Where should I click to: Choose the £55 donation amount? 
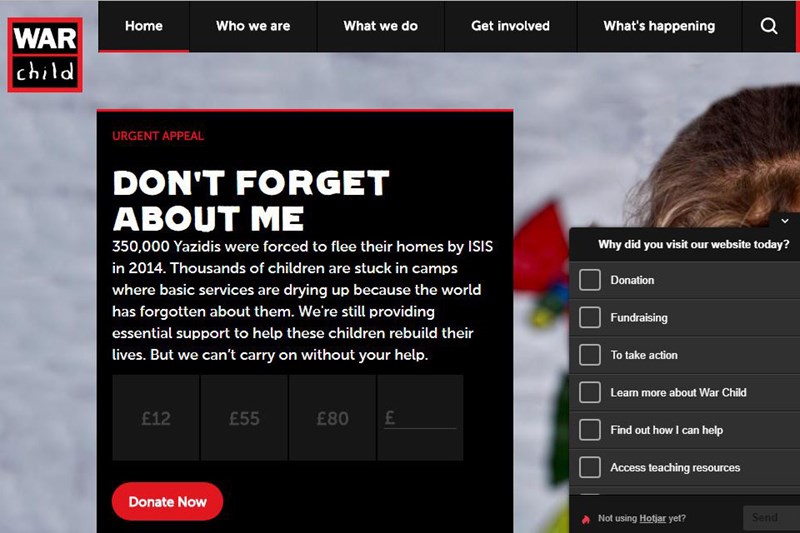coord(244,418)
